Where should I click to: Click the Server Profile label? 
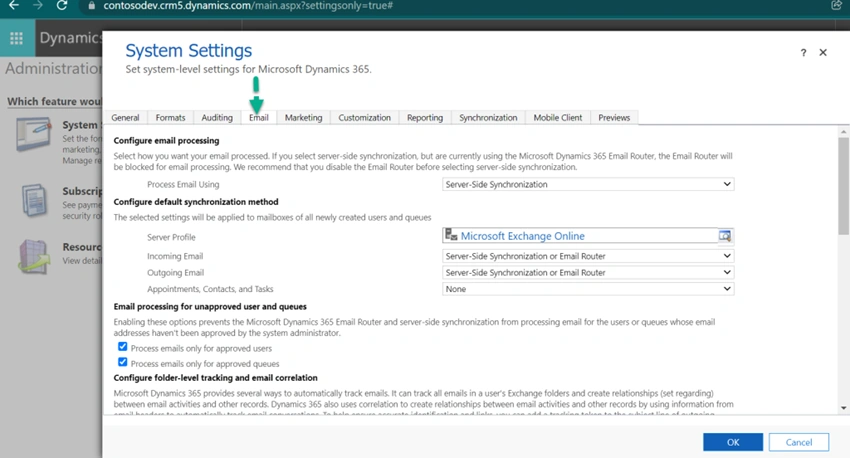pos(171,237)
